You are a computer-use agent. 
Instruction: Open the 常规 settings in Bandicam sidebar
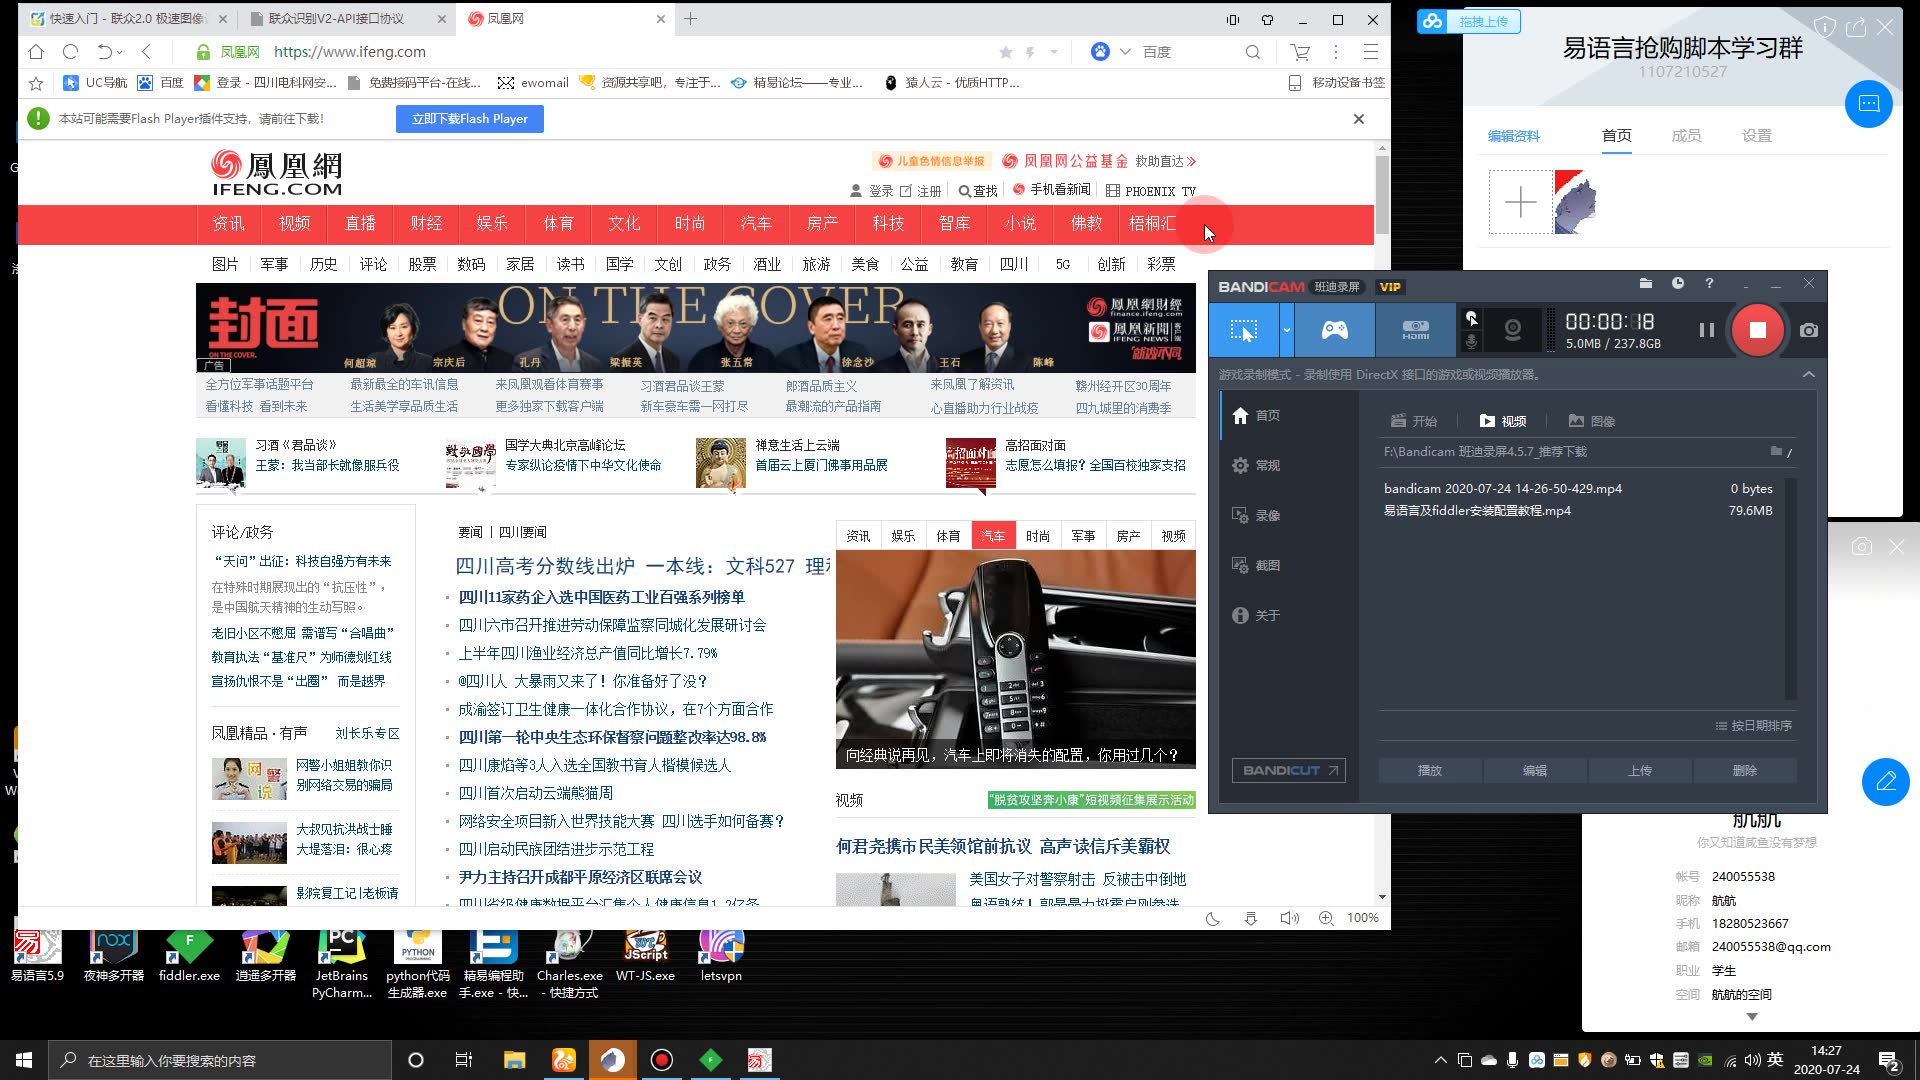click(1257, 465)
